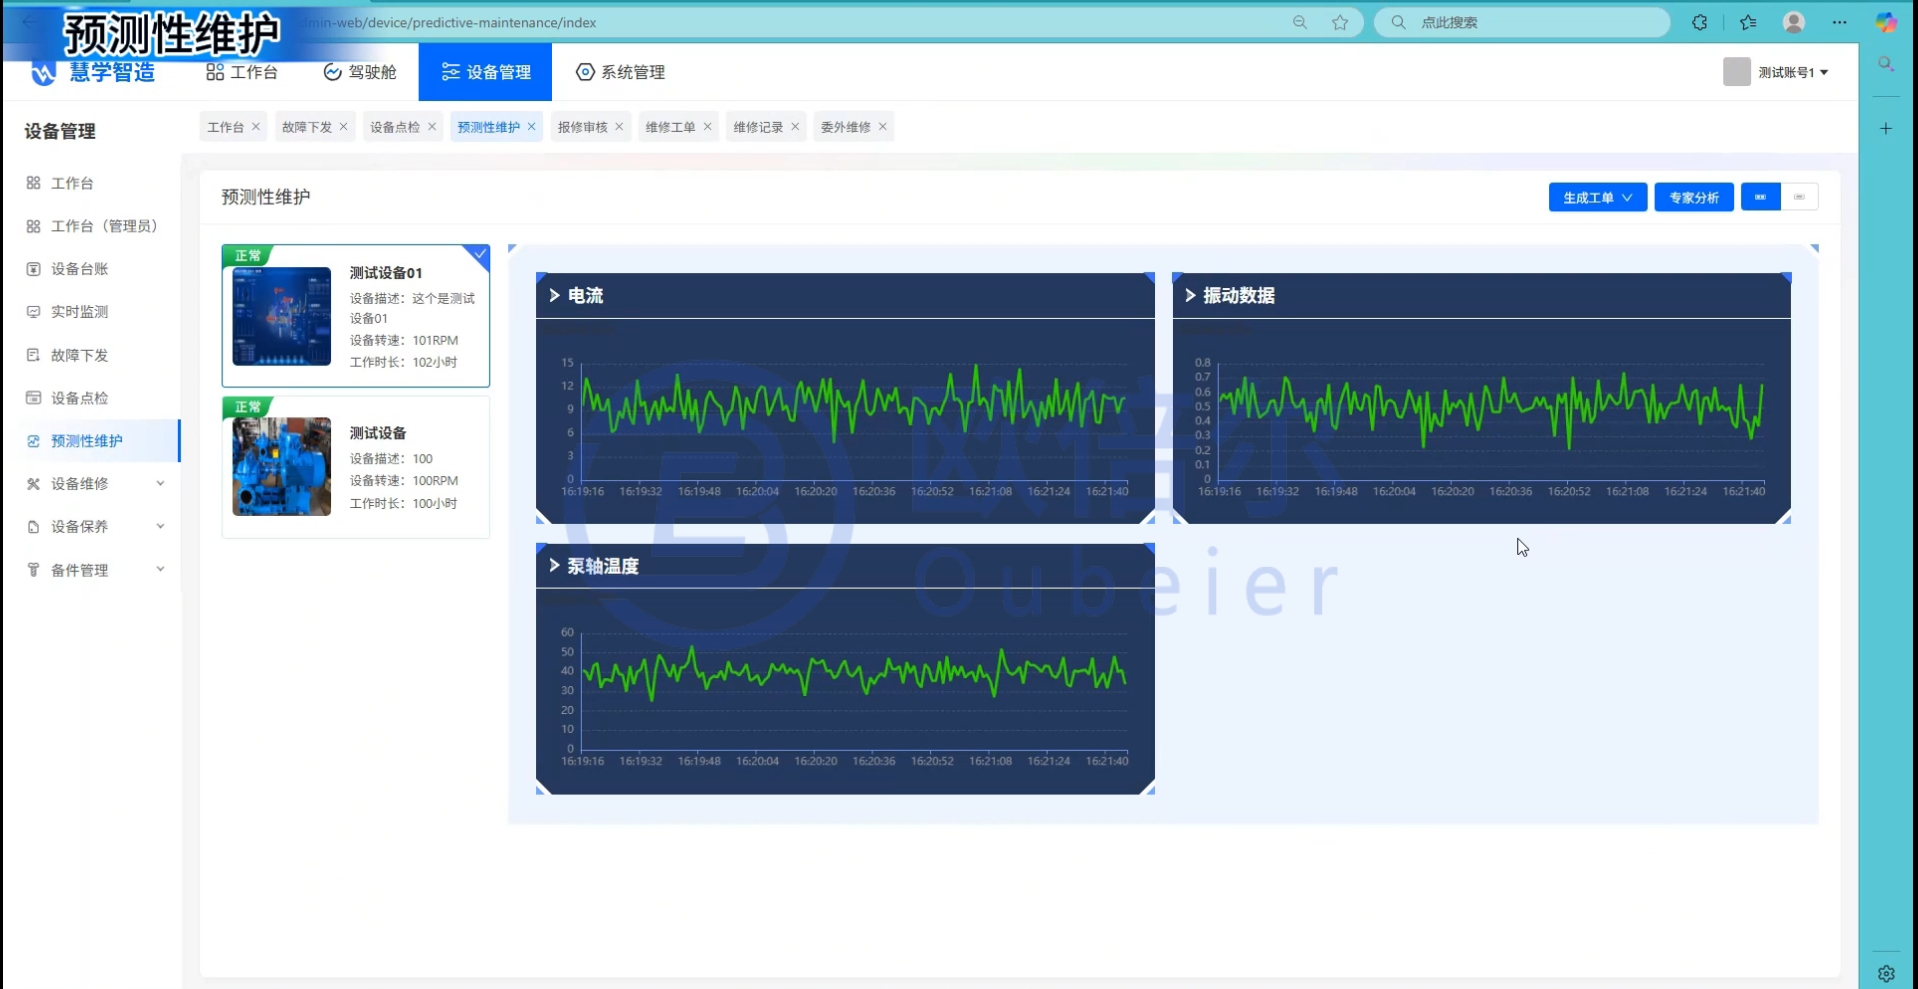Click the 故障下发 sidebar icon
This screenshot has width=1918, height=989.
click(33, 355)
